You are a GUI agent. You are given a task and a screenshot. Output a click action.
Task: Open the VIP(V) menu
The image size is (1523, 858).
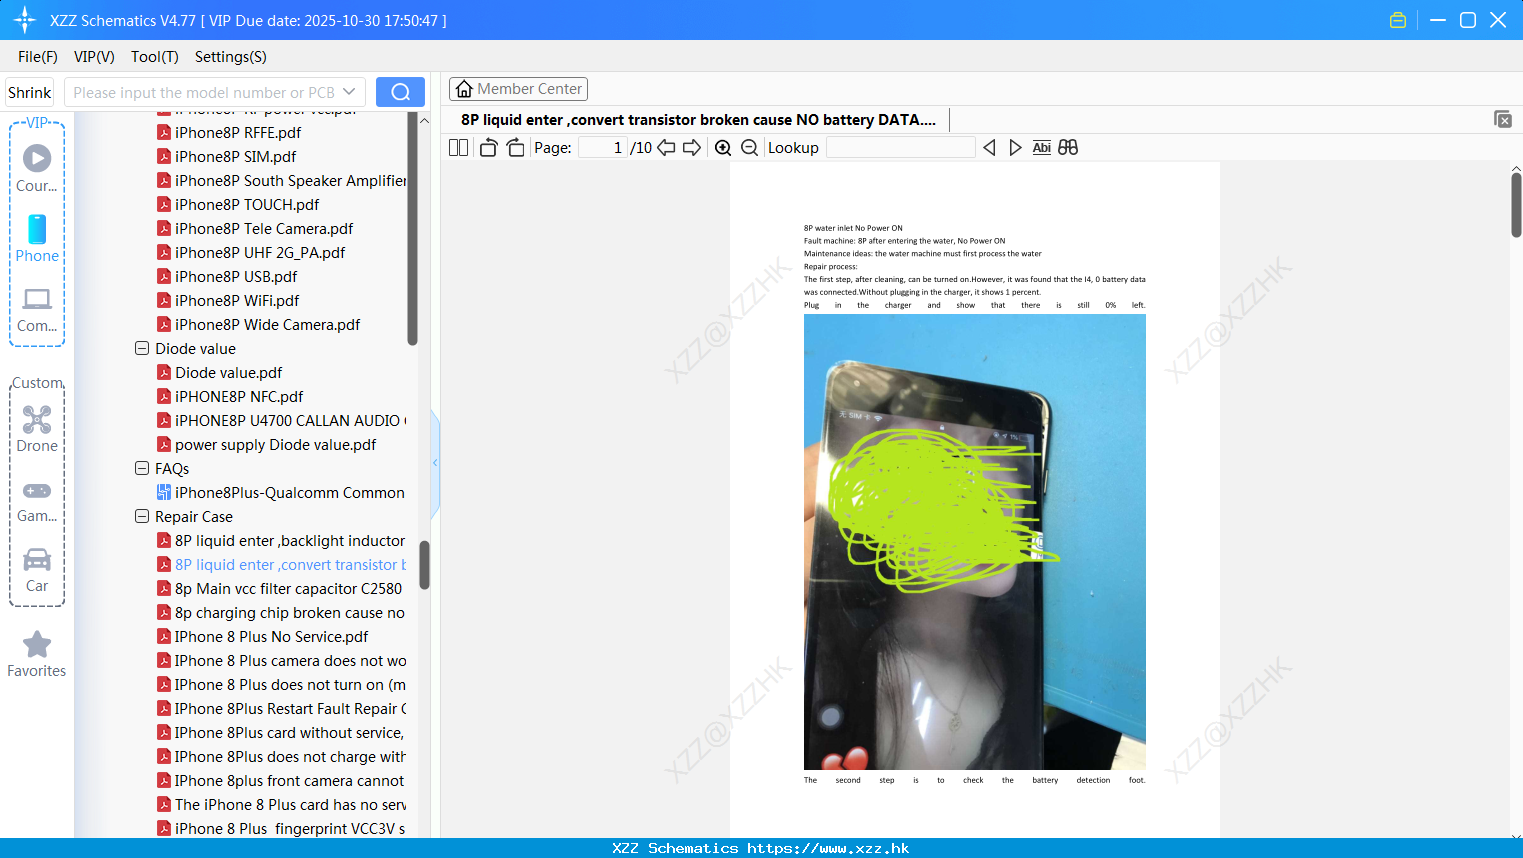point(94,57)
